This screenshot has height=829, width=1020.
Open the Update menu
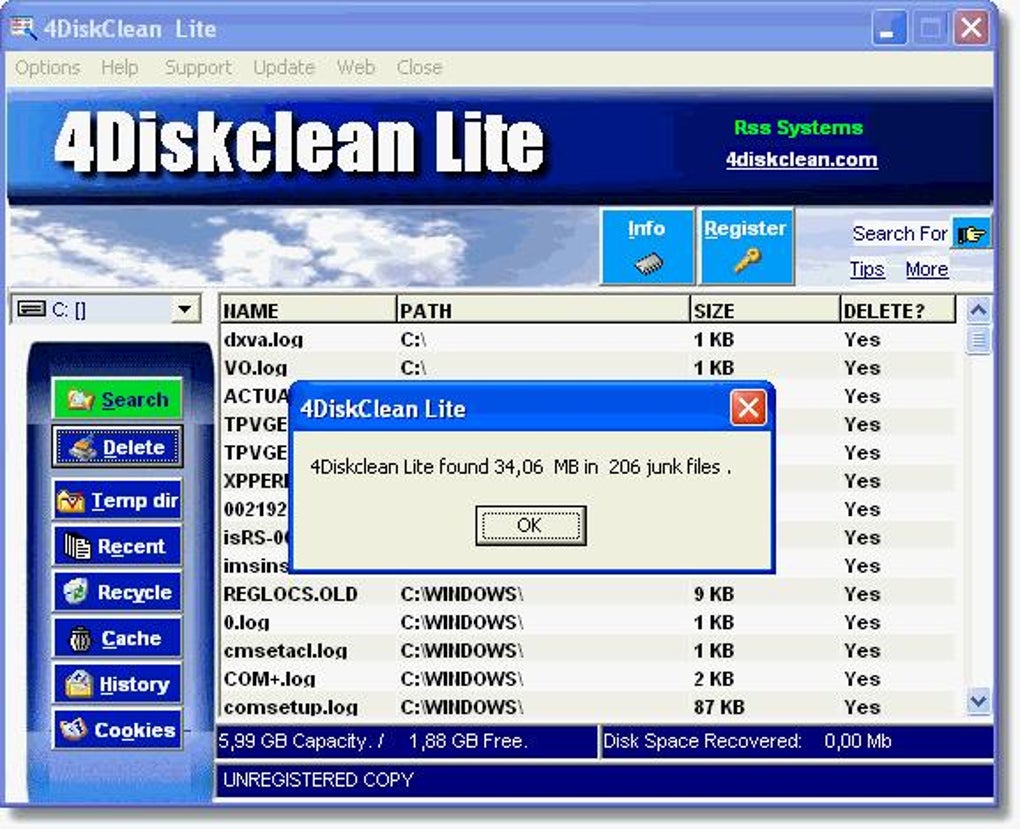(284, 67)
